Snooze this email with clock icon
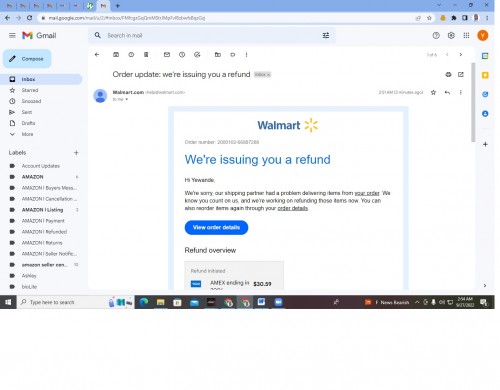Viewport: 500px width, 390px height. [182, 55]
